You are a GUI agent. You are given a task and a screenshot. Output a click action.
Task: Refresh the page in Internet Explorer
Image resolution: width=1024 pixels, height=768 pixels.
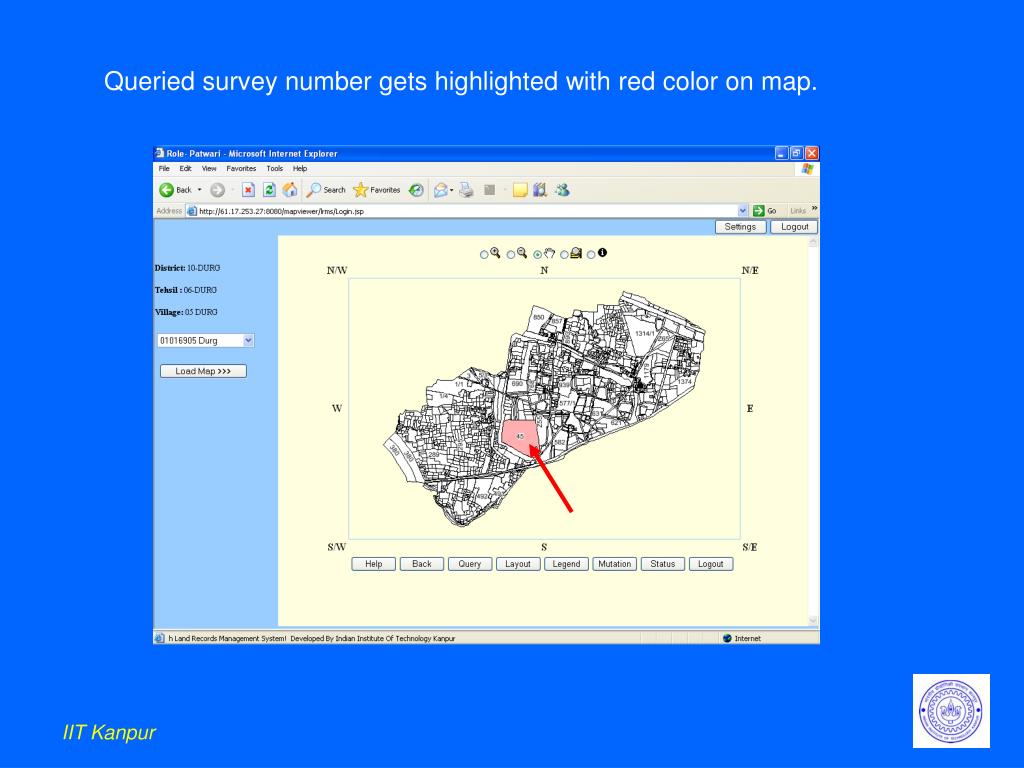(x=270, y=189)
